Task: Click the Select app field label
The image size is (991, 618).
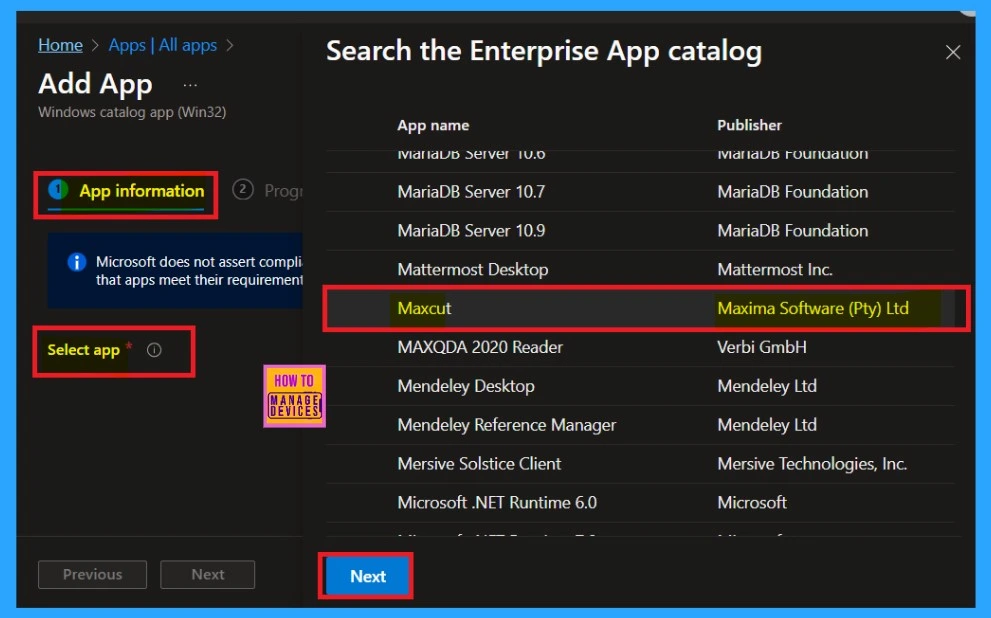Action: tap(83, 349)
